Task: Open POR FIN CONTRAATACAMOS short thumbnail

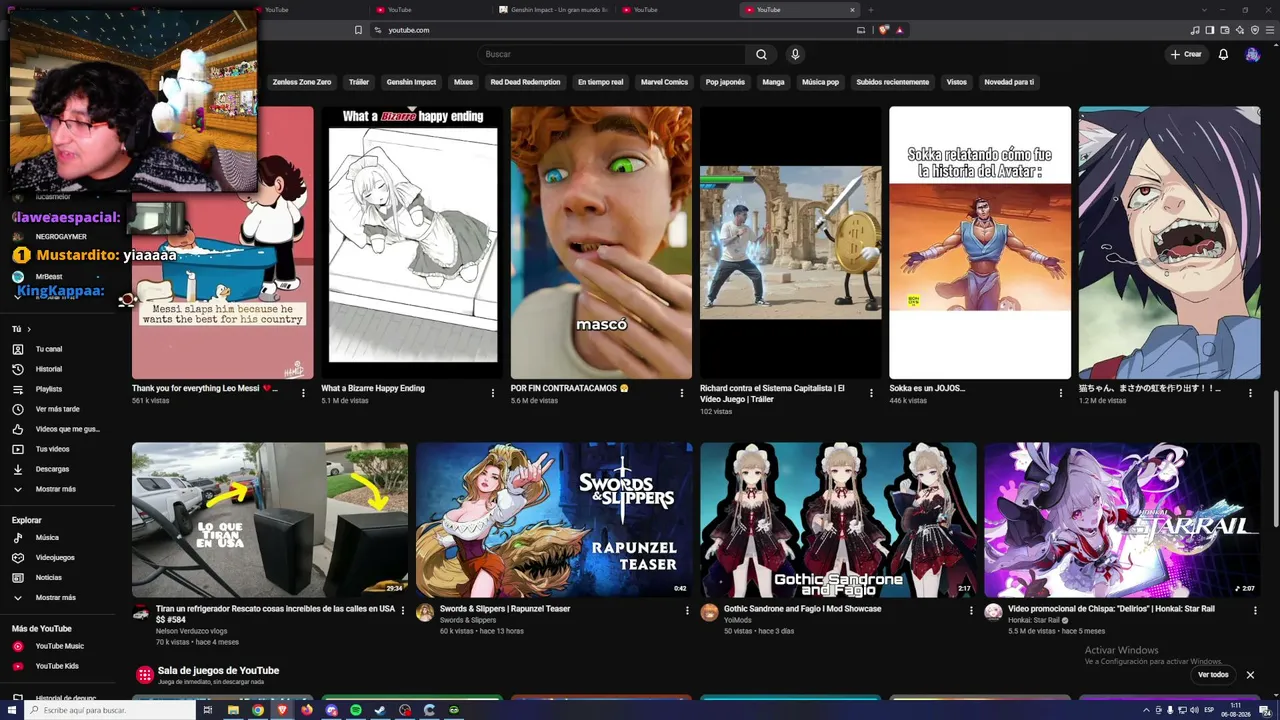Action: 601,243
